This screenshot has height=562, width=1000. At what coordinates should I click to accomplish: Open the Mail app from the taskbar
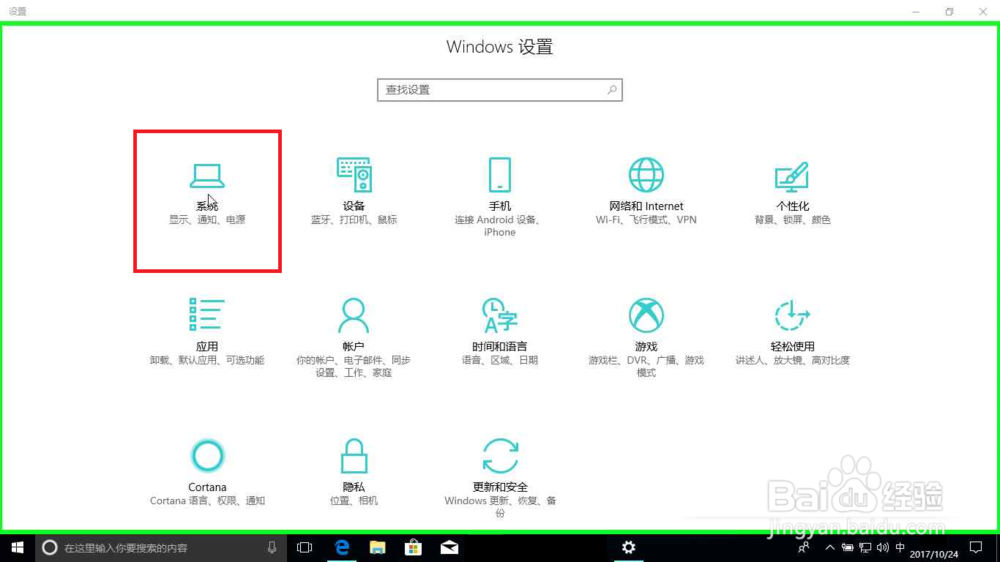[449, 547]
